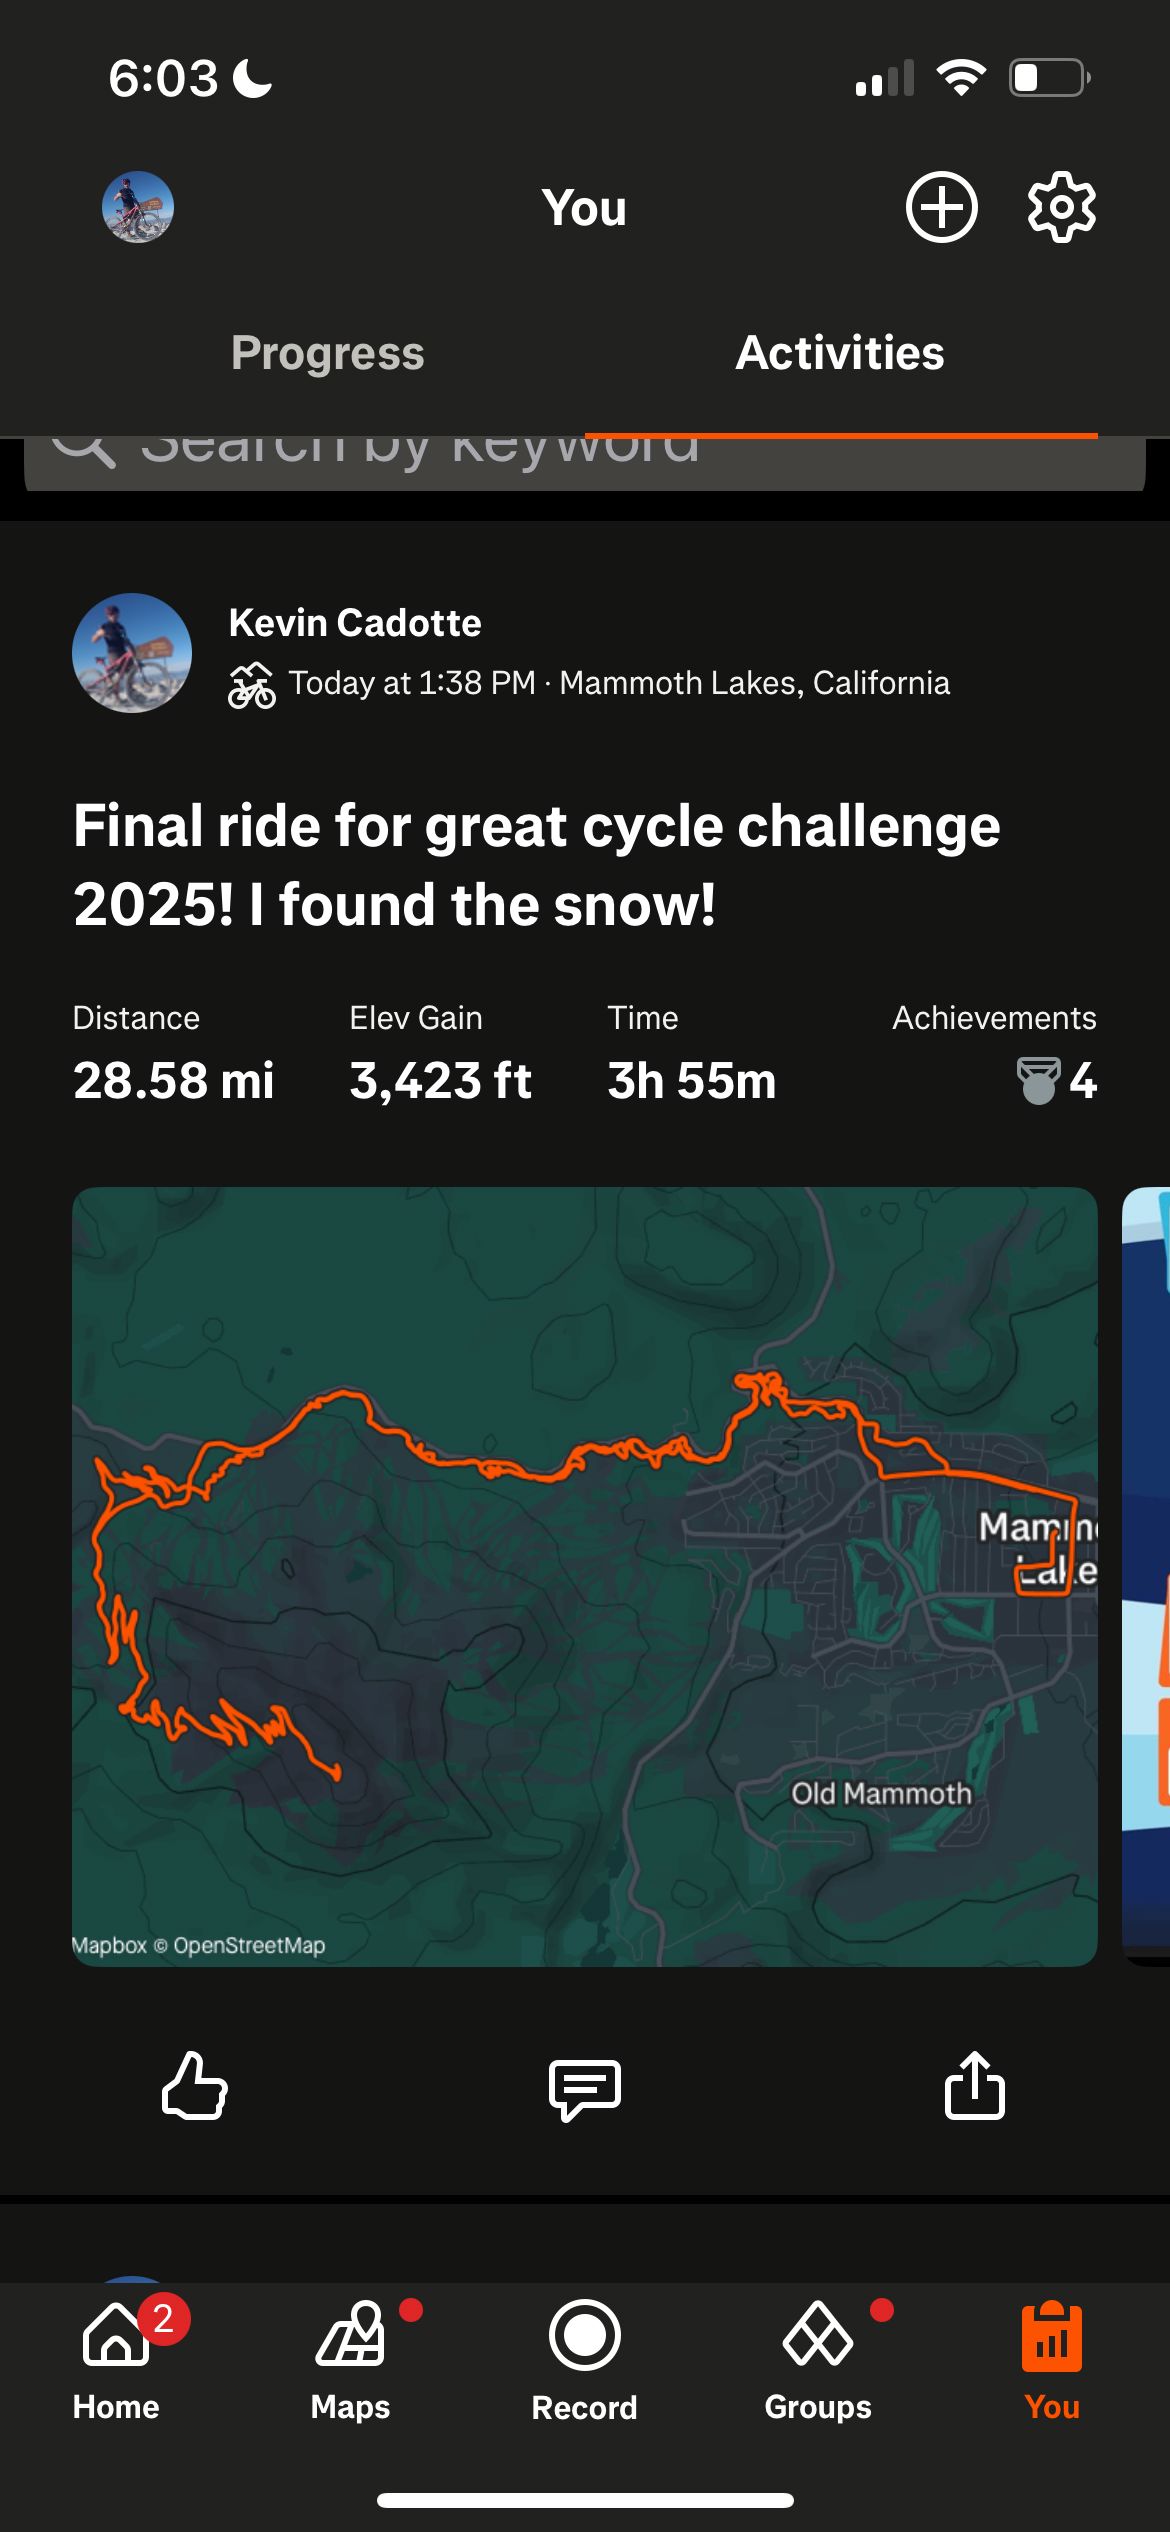The image size is (1170, 2532).
Task: Tap the next media card beside map
Action: 1147,1576
